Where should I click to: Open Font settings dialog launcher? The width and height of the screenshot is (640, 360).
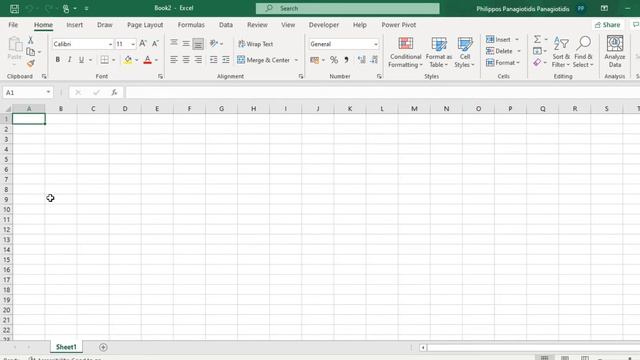coord(160,76)
